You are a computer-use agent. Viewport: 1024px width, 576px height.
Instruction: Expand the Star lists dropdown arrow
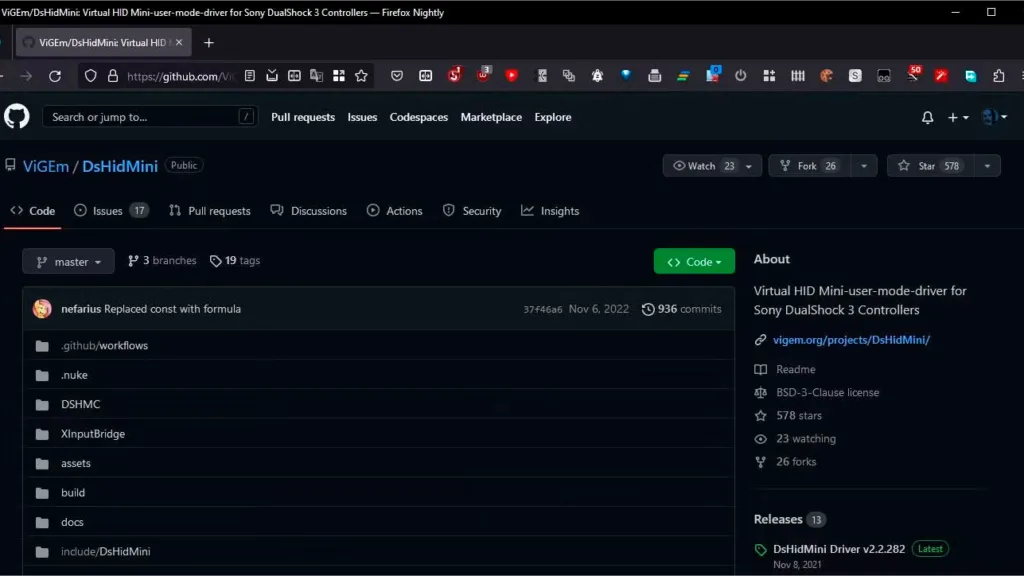(987, 166)
